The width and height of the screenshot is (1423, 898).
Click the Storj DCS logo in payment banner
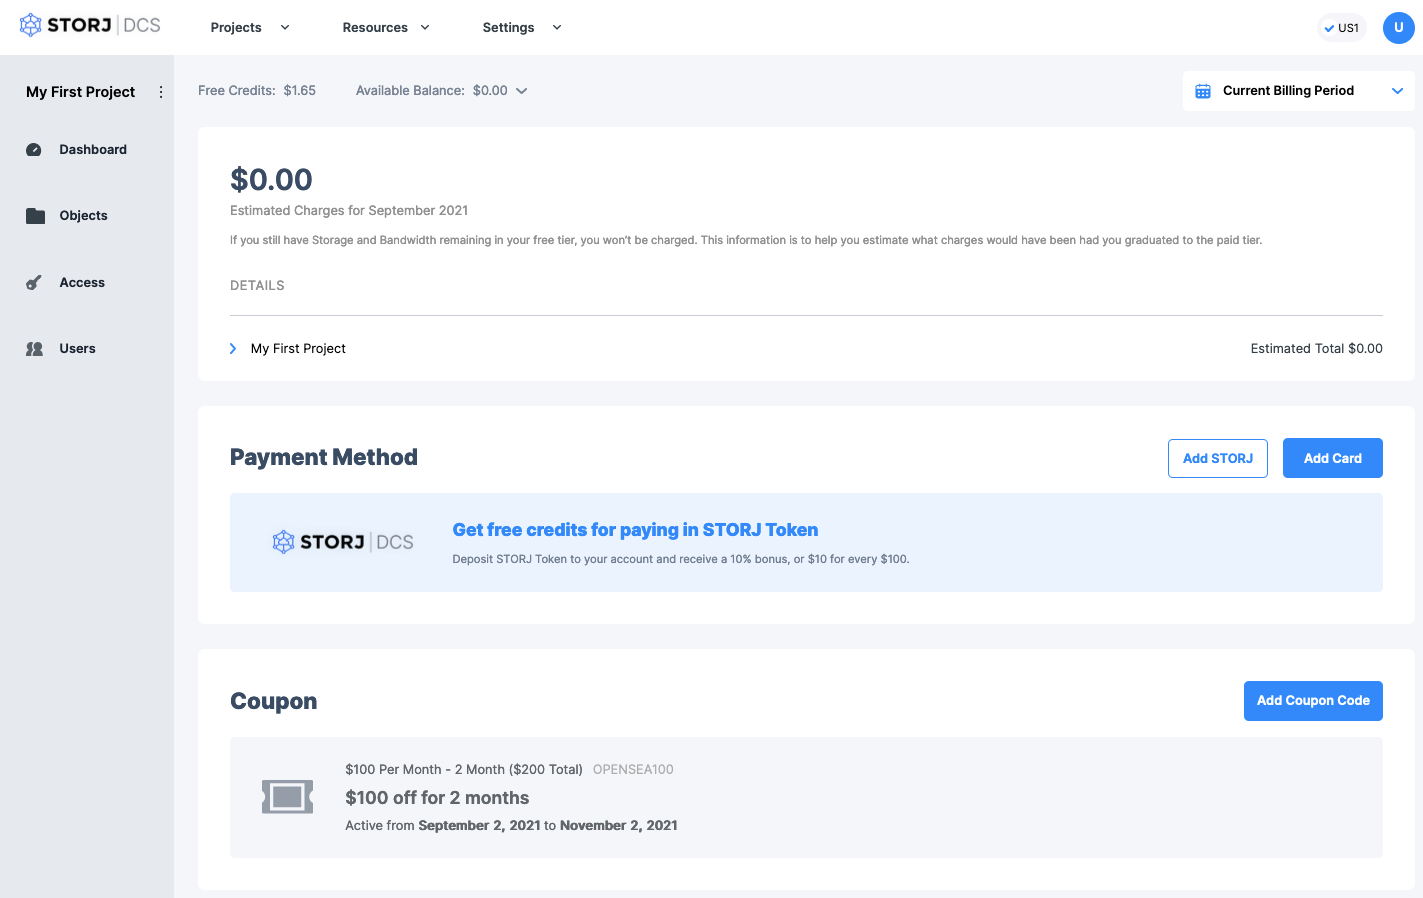pyautogui.click(x=343, y=542)
